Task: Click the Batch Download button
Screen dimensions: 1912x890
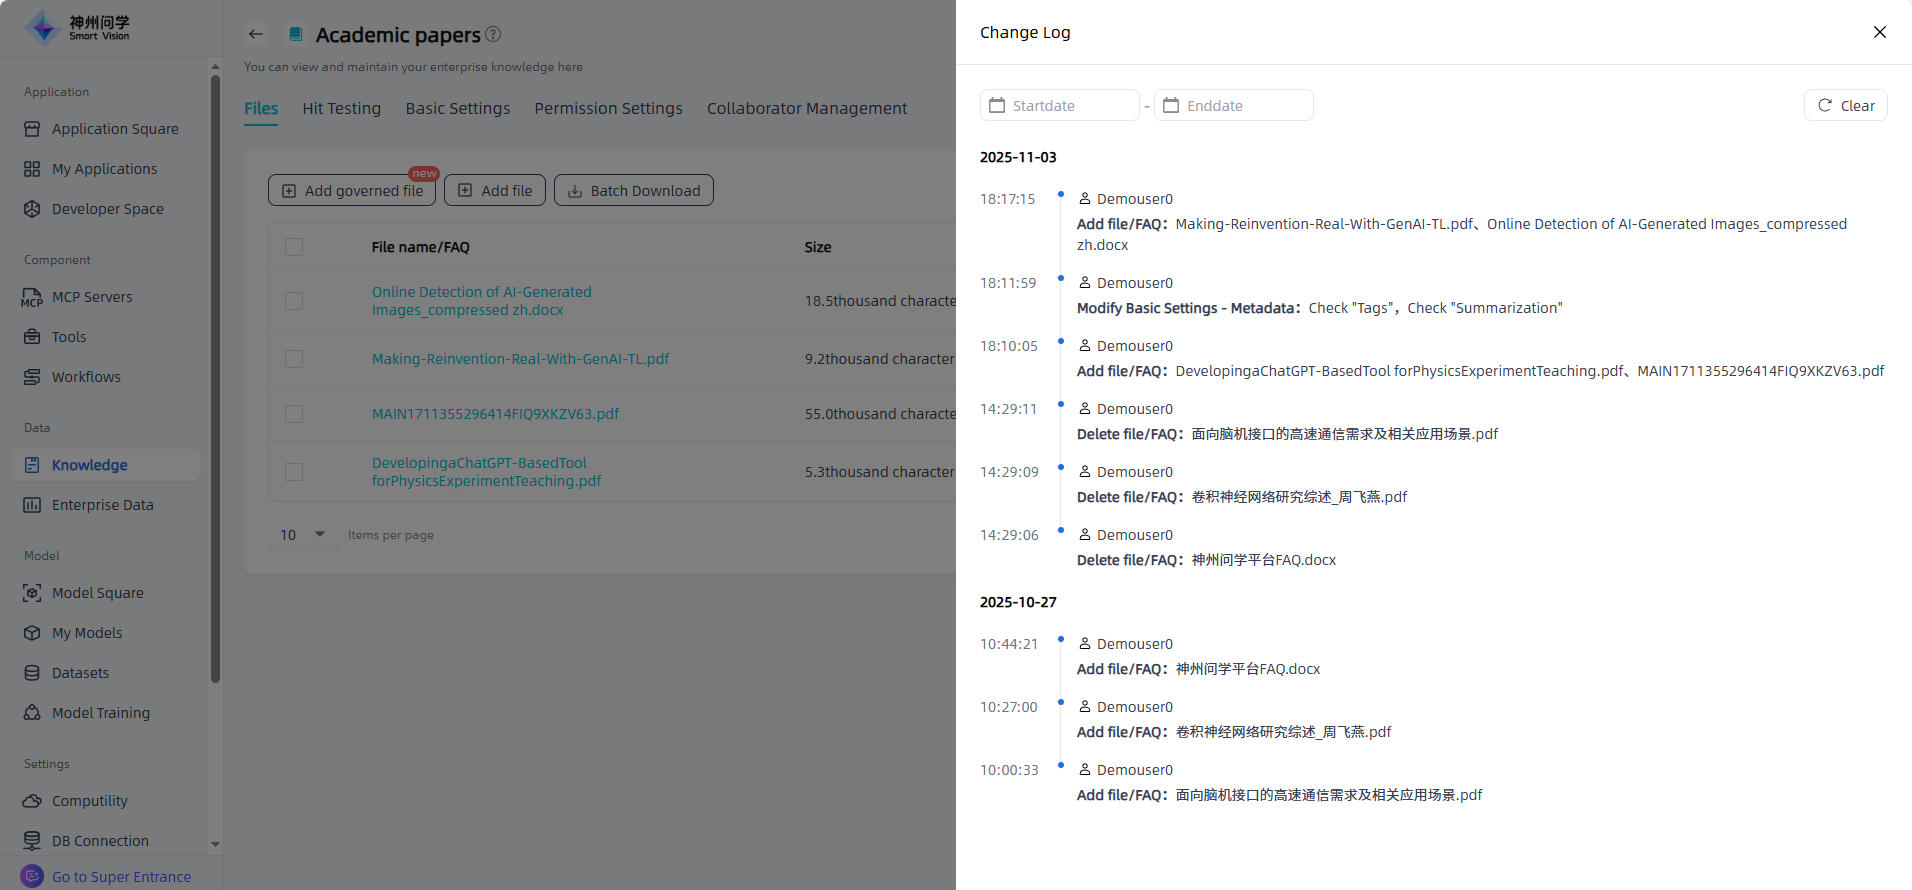Action: coord(633,191)
